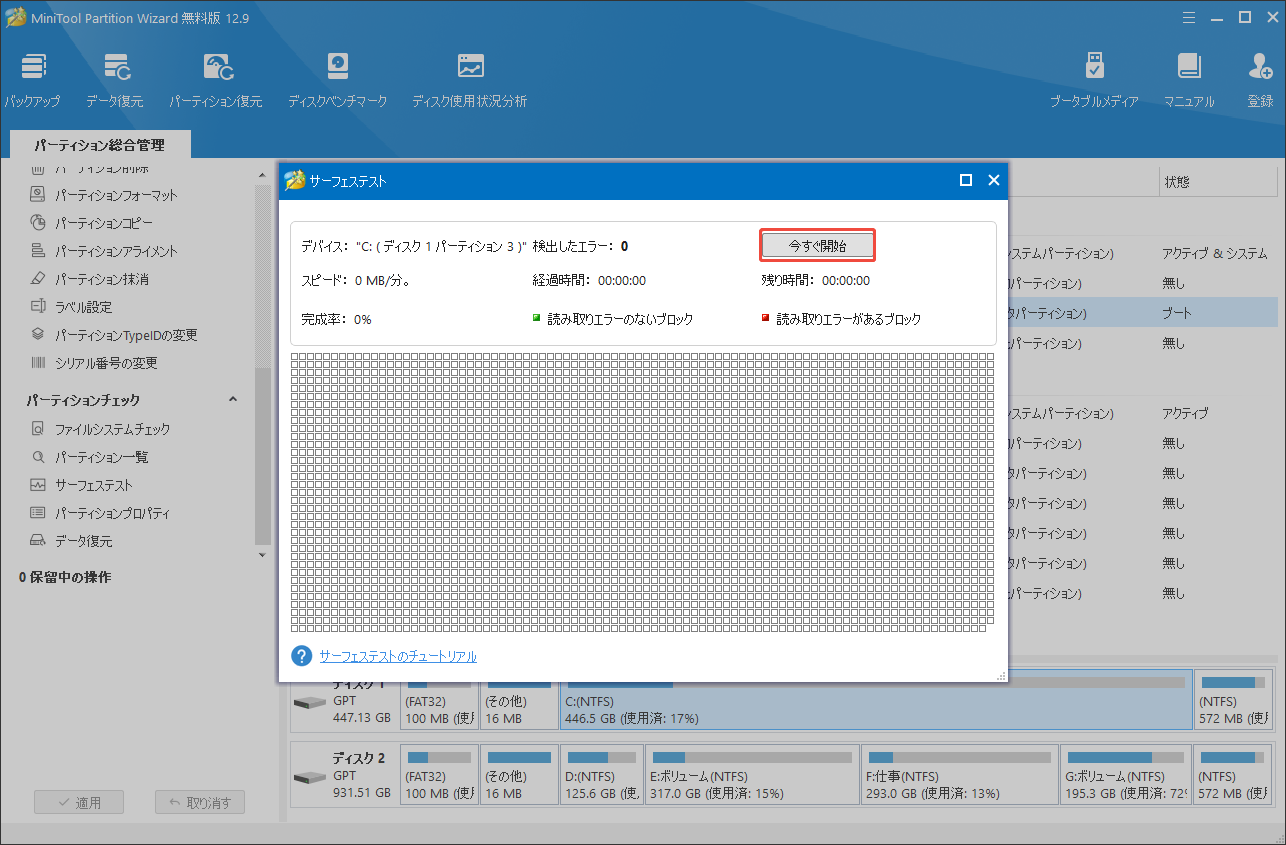The height and width of the screenshot is (845, 1286).
Task: Select C:(NTFS) 446.5 GB partition block
Action: (x=876, y=699)
